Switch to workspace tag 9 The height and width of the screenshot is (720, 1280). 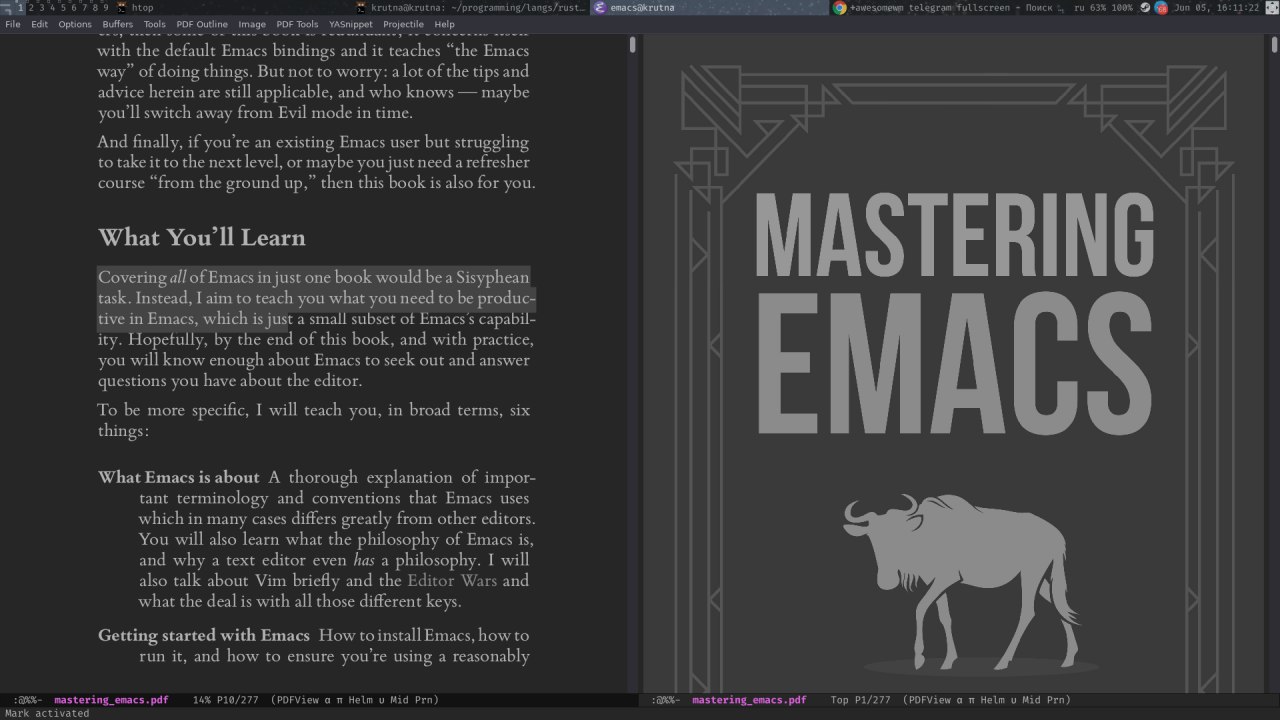(105, 7)
